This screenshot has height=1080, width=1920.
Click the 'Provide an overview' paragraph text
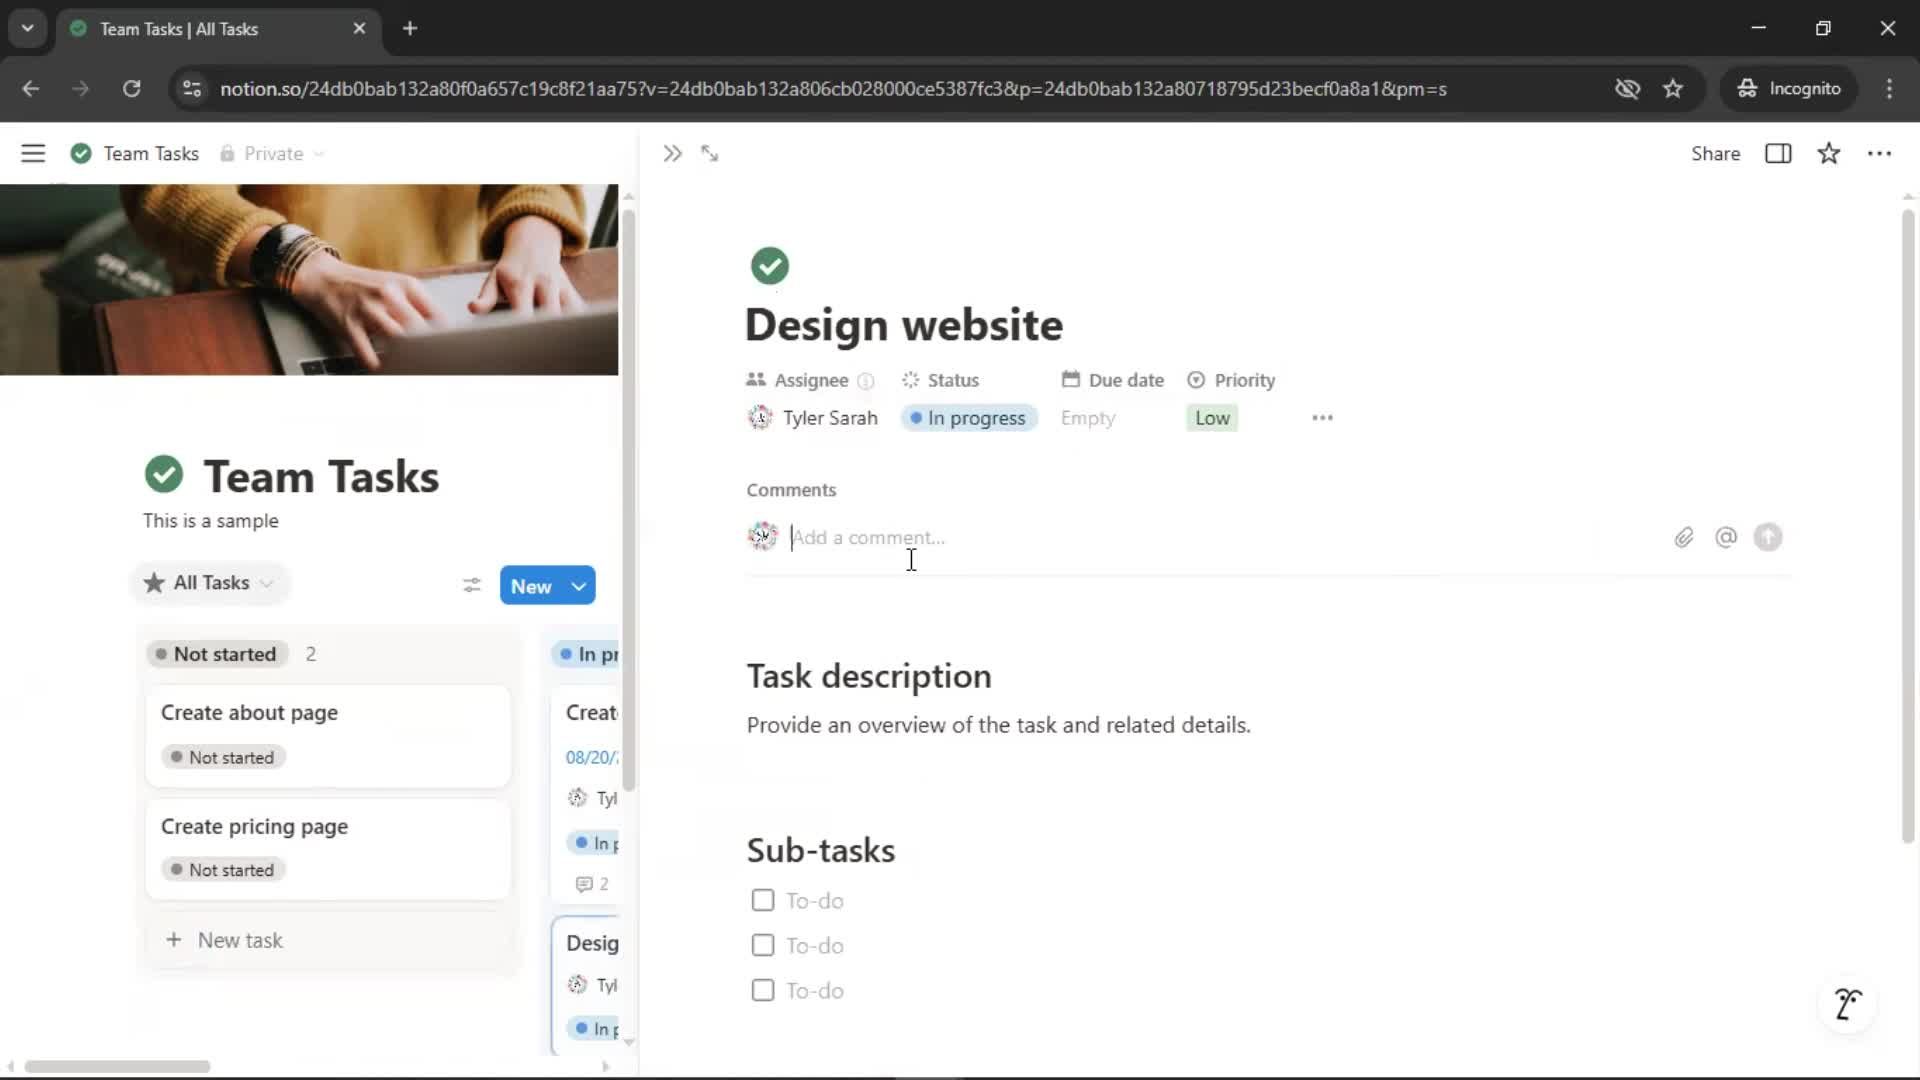998,725
